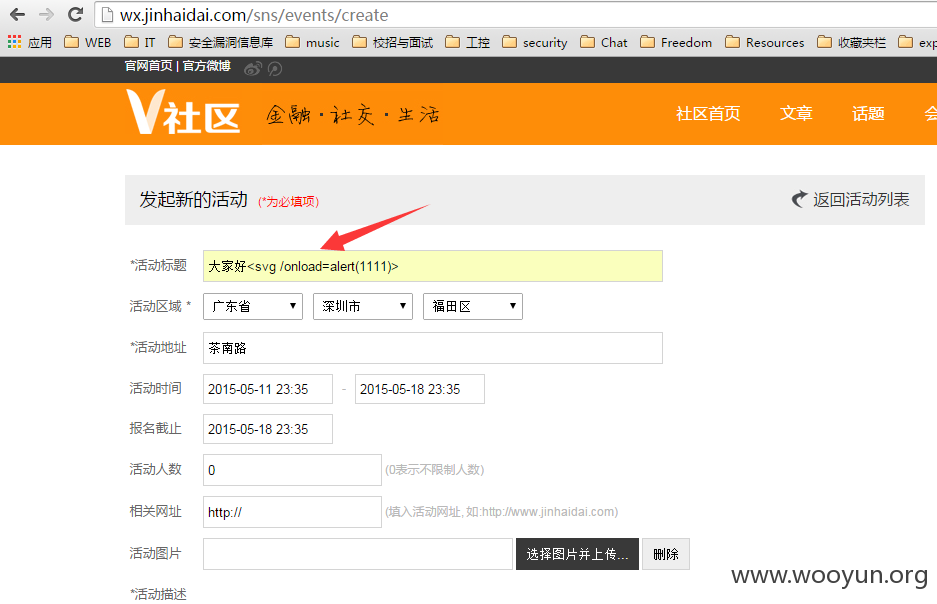This screenshot has width=937, height=604.
Task: Click the end time field 2015-05-18 23:35 beside the dash
Action: click(419, 389)
